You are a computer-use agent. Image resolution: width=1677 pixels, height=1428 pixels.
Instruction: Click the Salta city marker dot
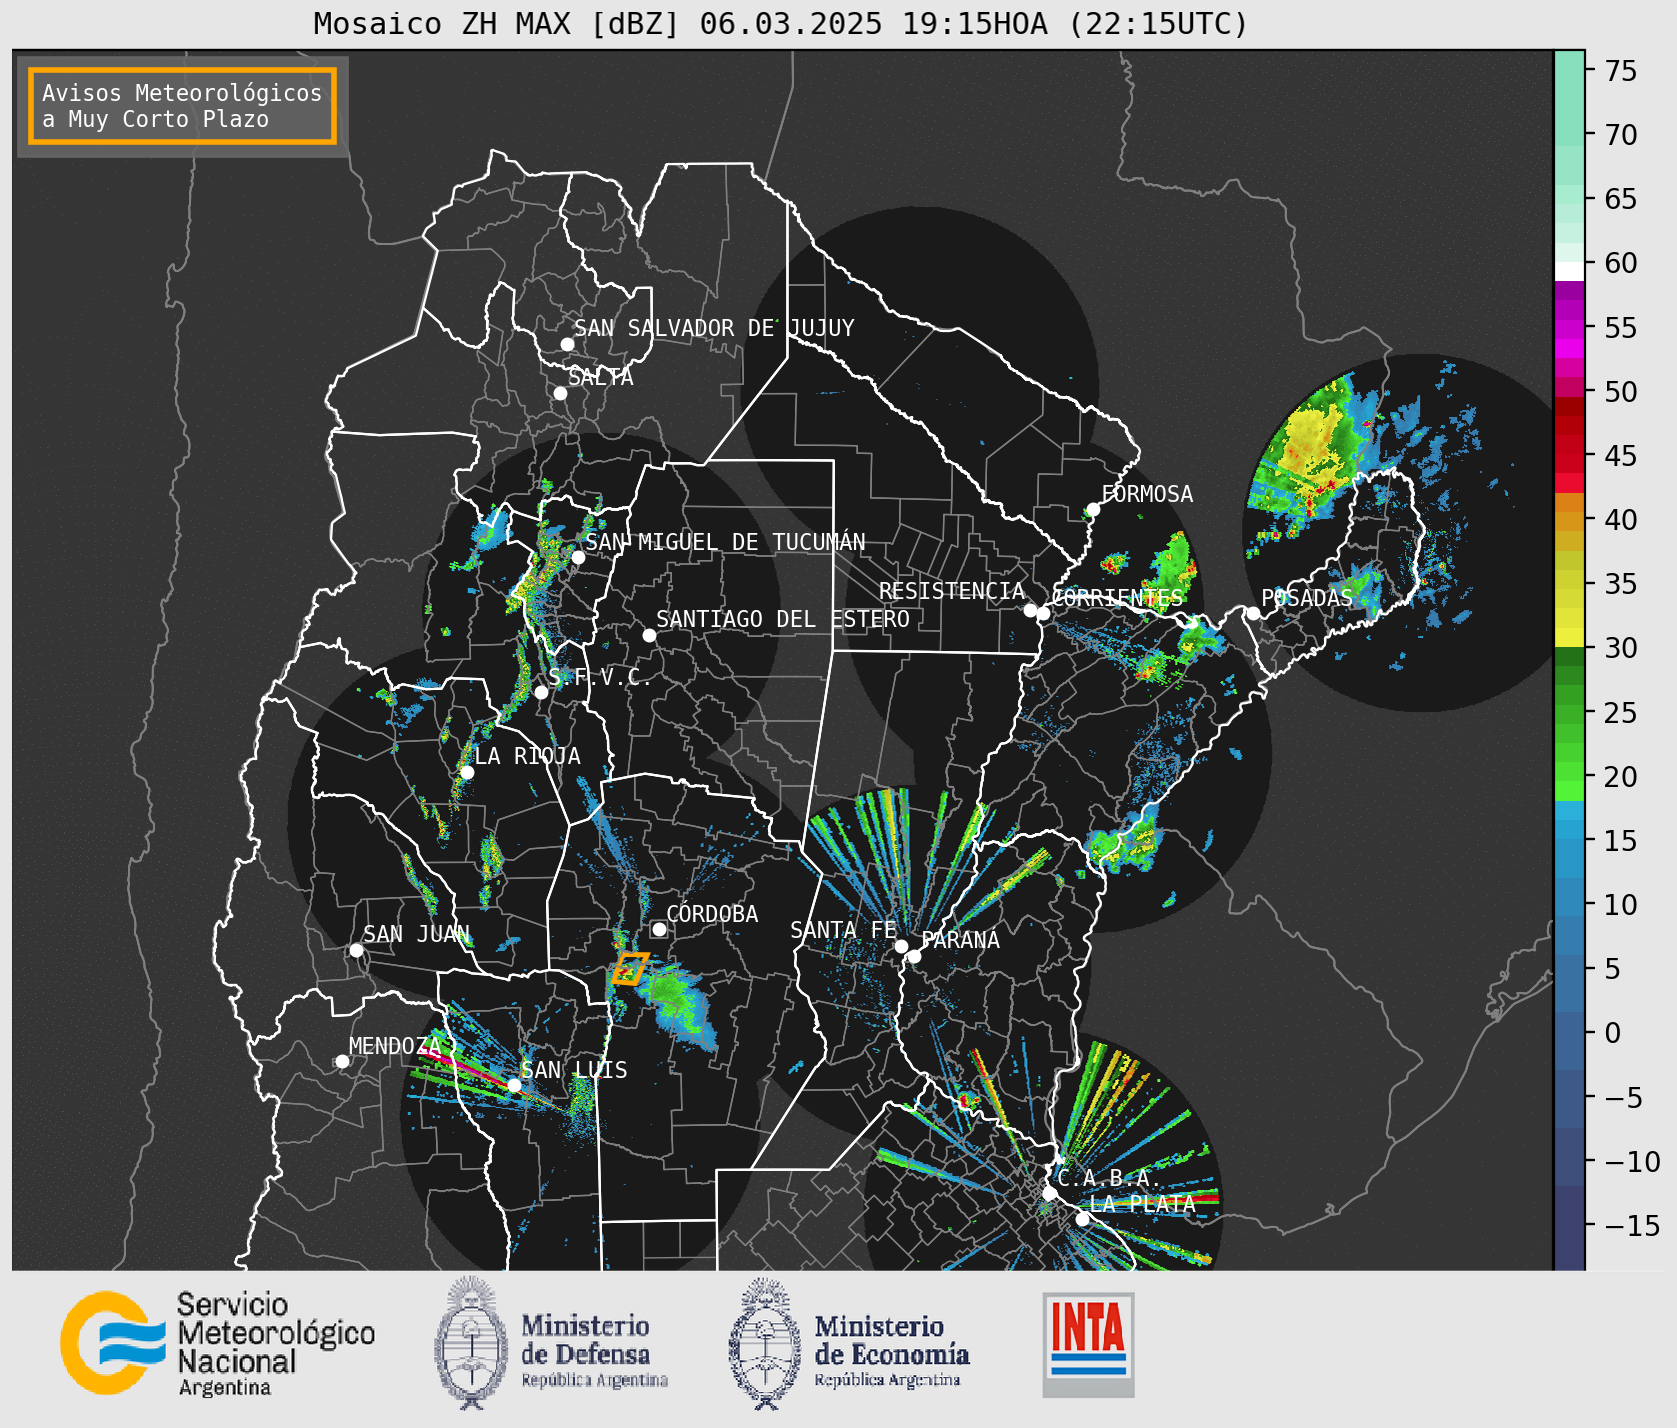560,393
